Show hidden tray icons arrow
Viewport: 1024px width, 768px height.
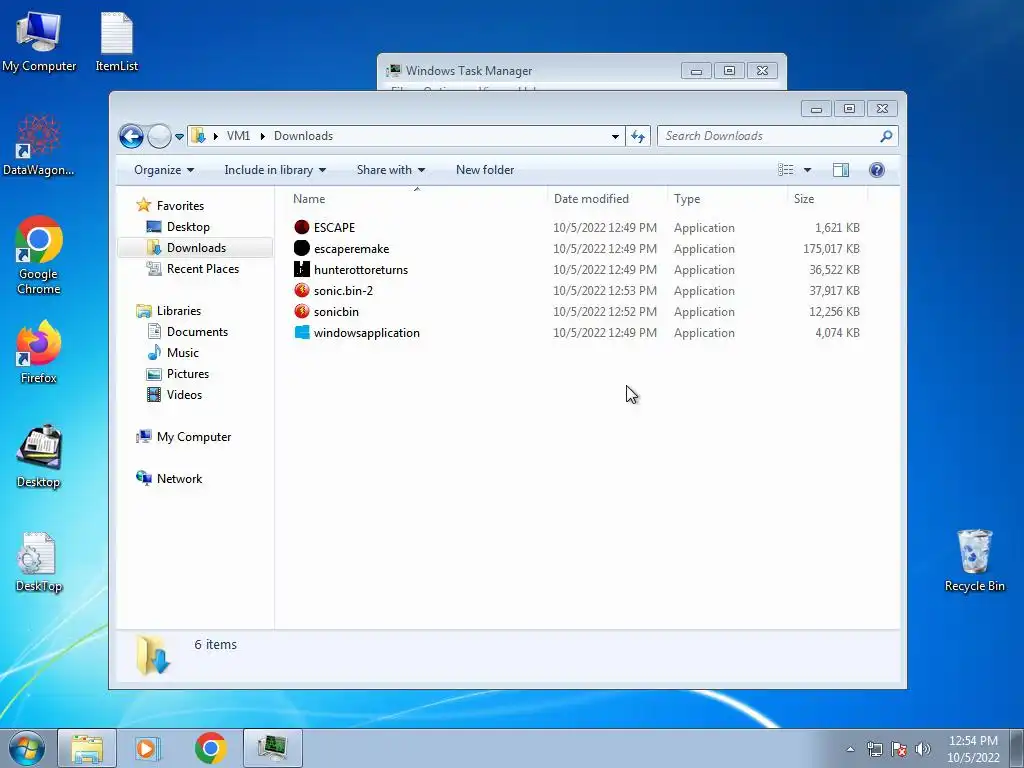pyautogui.click(x=850, y=749)
